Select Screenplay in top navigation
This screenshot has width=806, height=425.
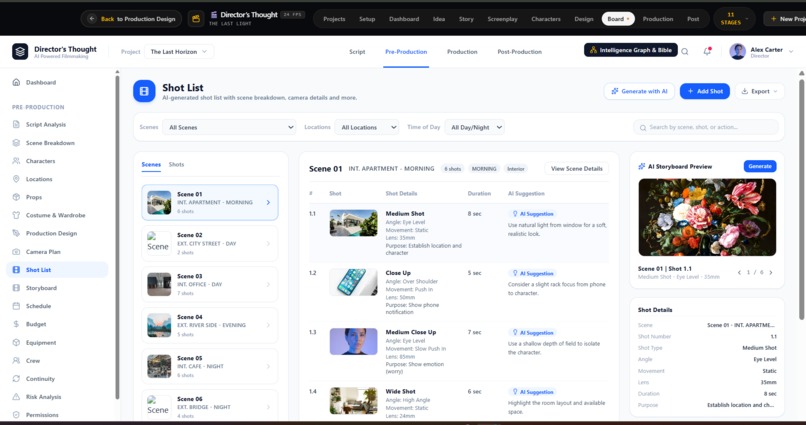click(502, 19)
